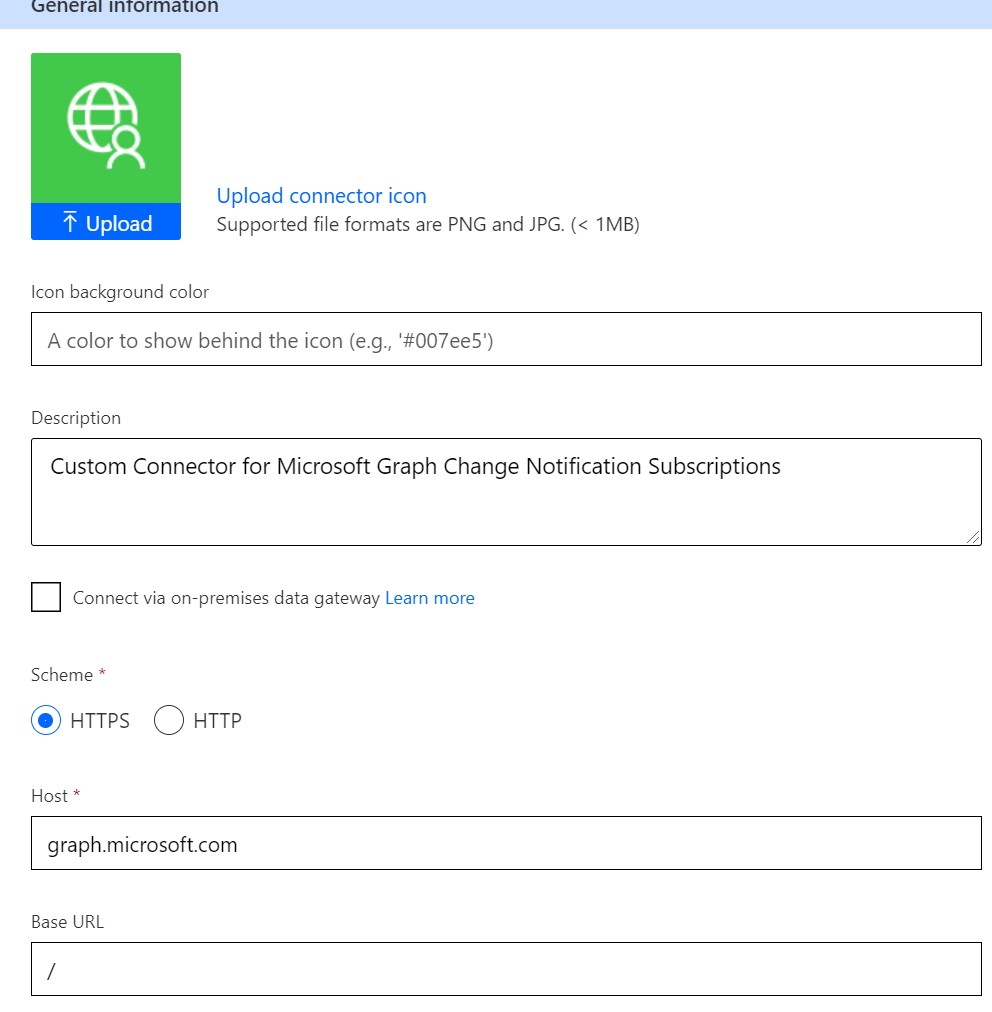992x1012 pixels.
Task: Click the 'Base URL' label
Action: (x=67, y=922)
